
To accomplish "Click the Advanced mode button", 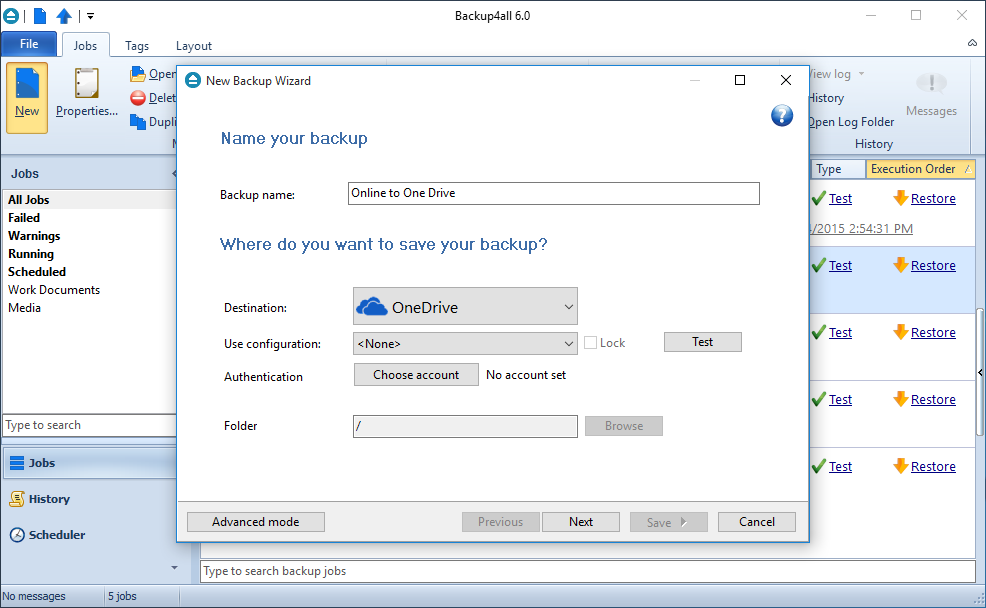I will coord(256,522).
